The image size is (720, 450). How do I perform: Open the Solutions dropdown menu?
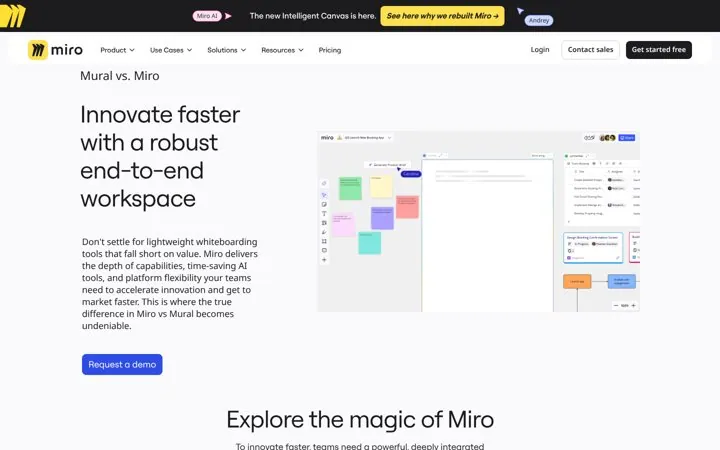pyautogui.click(x=226, y=50)
